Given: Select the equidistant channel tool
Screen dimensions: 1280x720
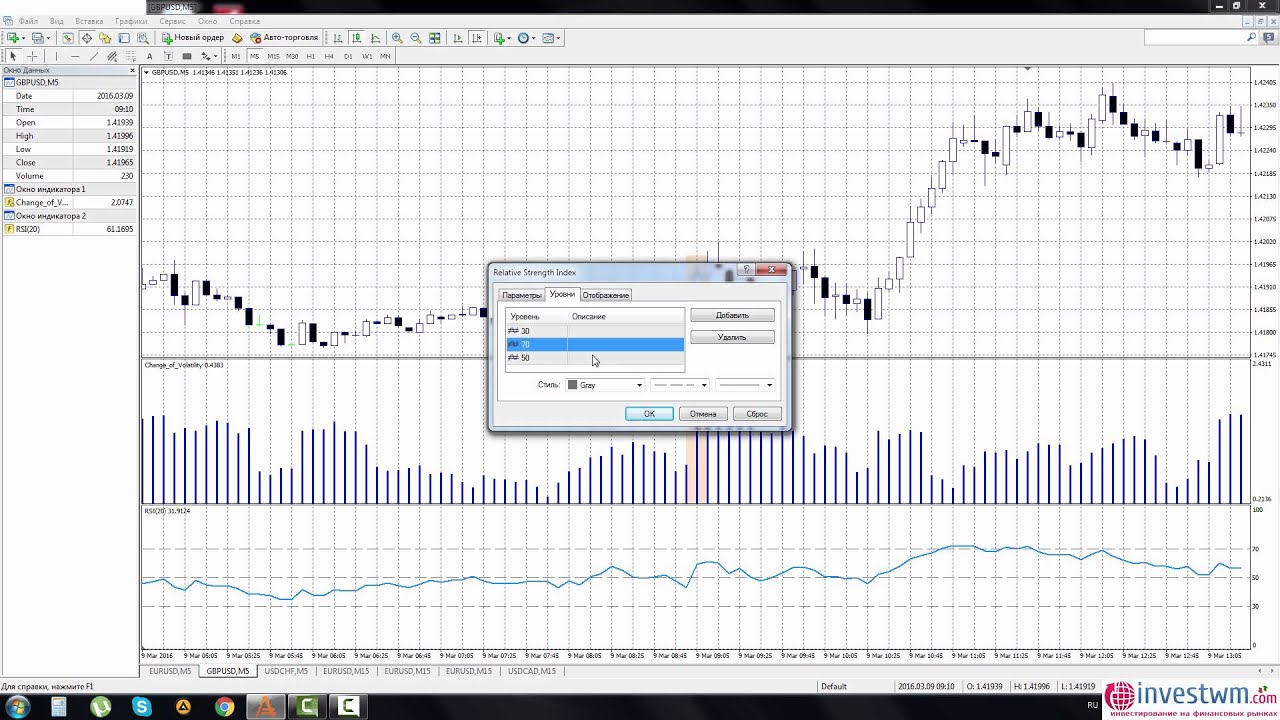Looking at the screenshot, I should [112, 57].
